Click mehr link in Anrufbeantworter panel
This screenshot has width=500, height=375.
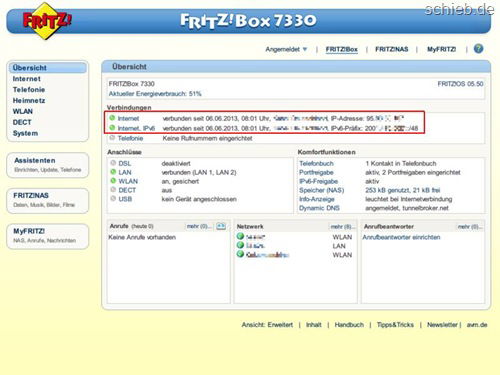(x=470, y=227)
